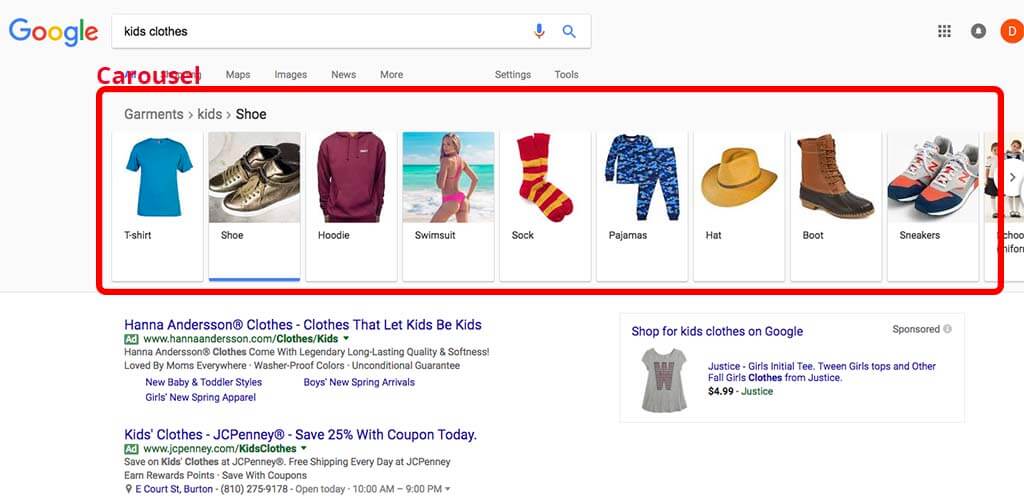The width and height of the screenshot is (1024, 500).
Task: Open the notifications bell icon
Action: pos(978,31)
